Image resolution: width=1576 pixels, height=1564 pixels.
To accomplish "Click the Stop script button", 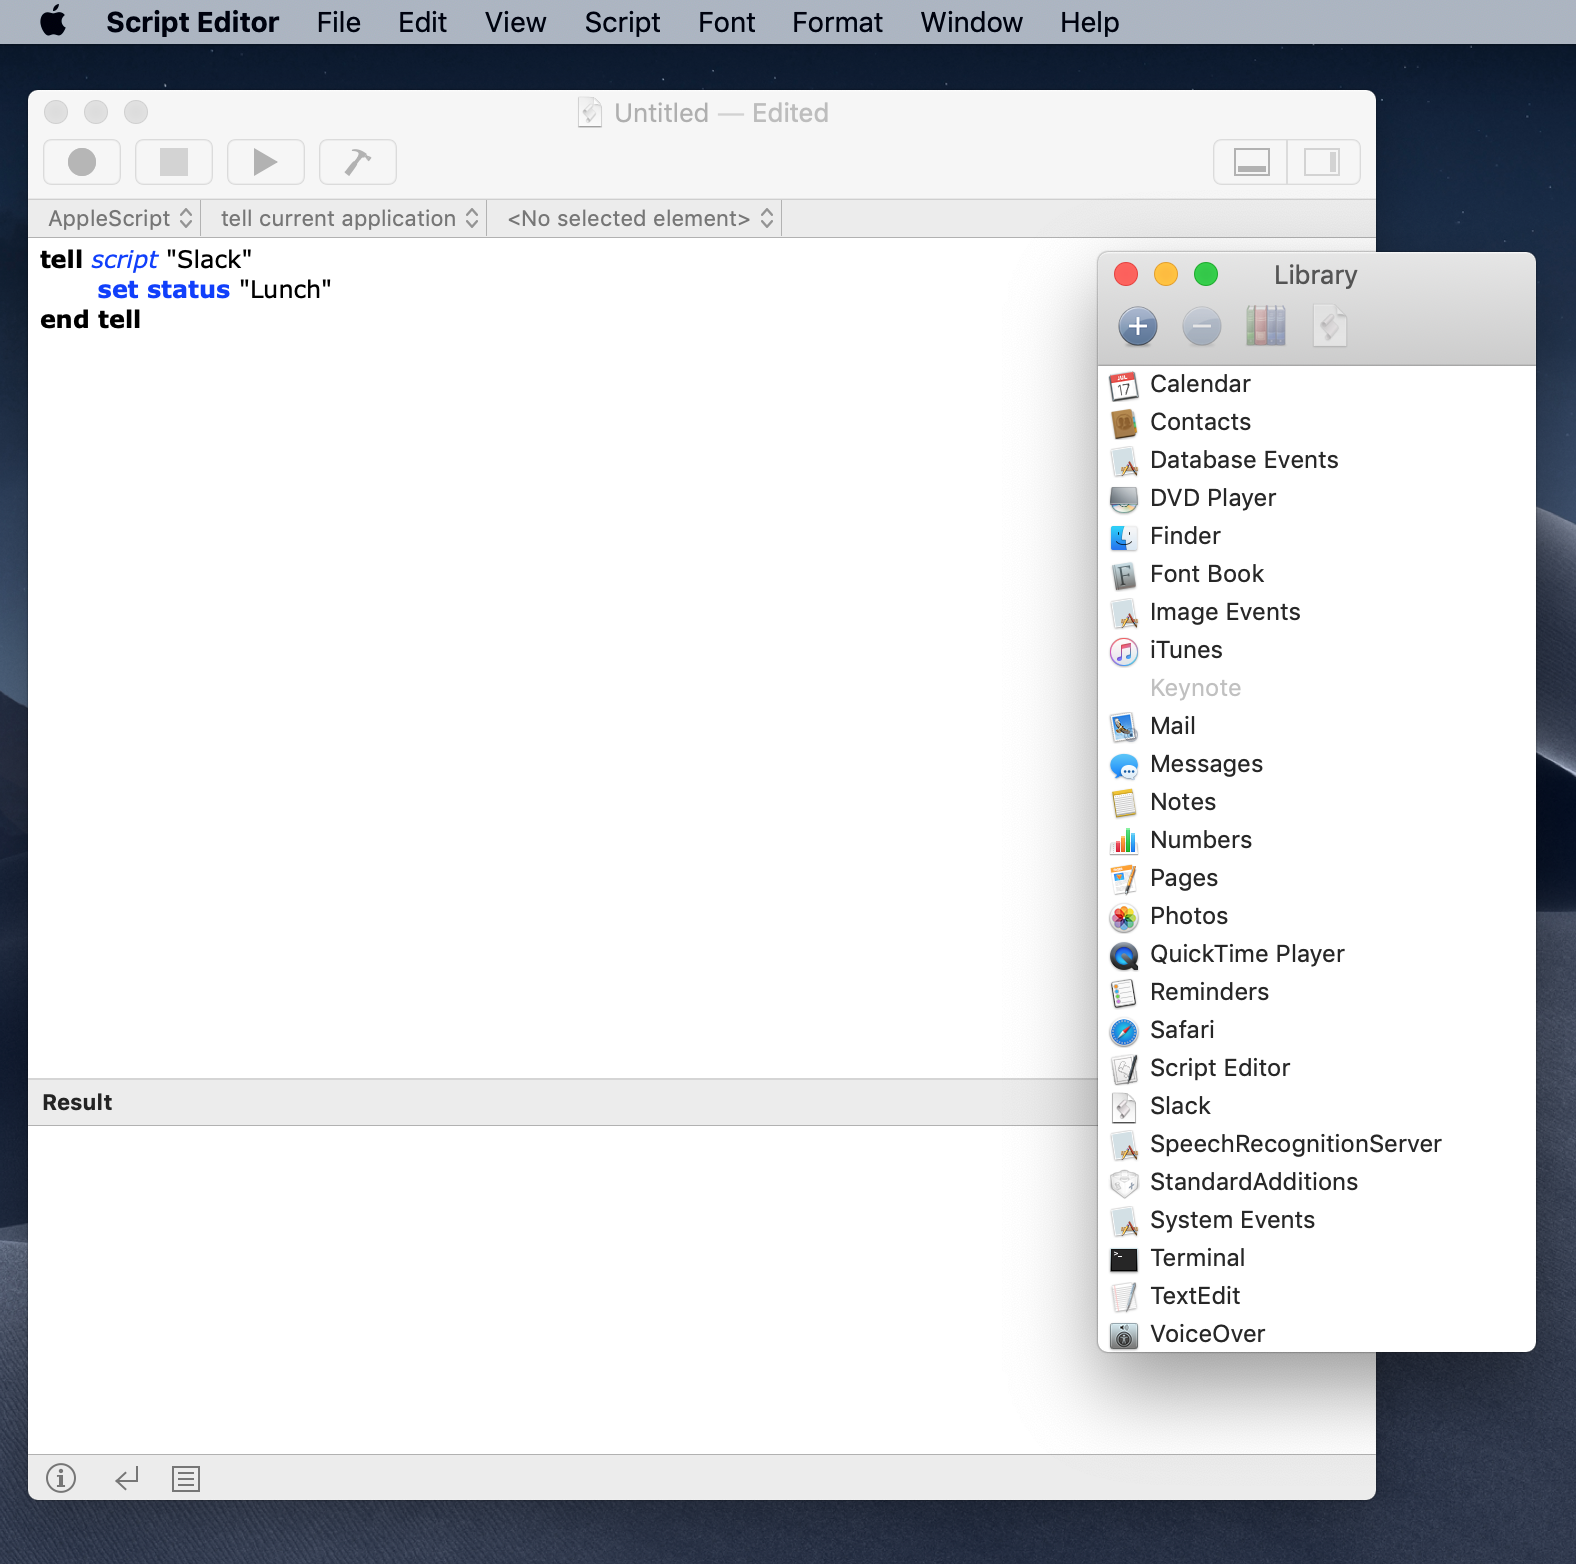I will point(174,162).
